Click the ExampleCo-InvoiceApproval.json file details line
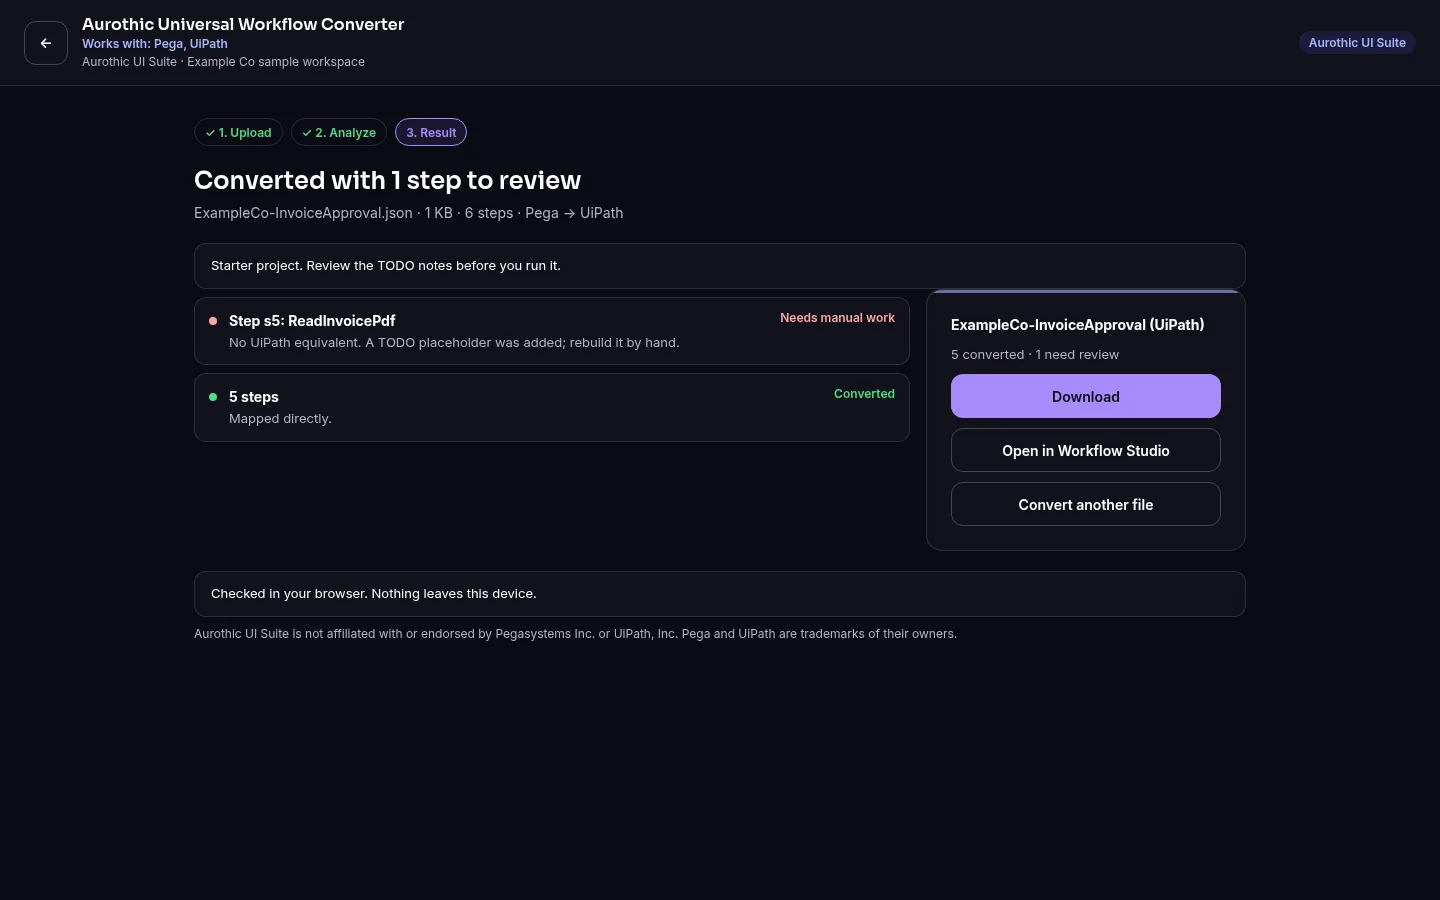 (408, 213)
